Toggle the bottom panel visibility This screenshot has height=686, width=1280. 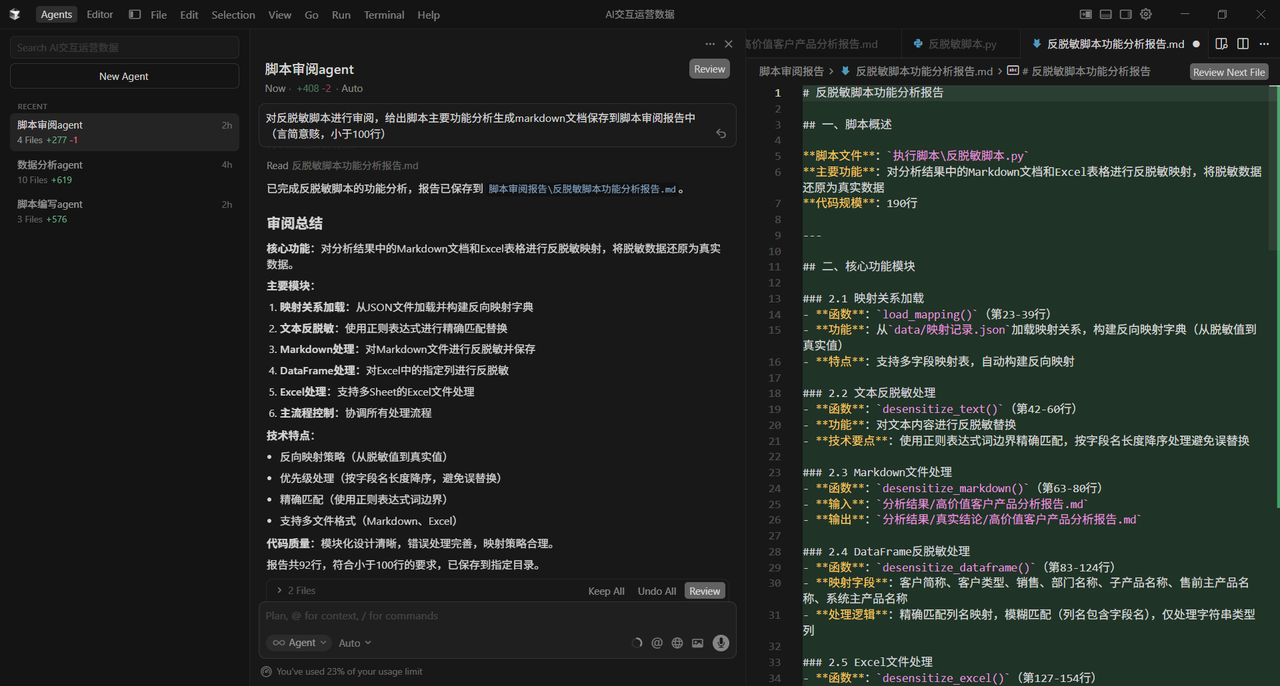pyautogui.click(x=1105, y=13)
